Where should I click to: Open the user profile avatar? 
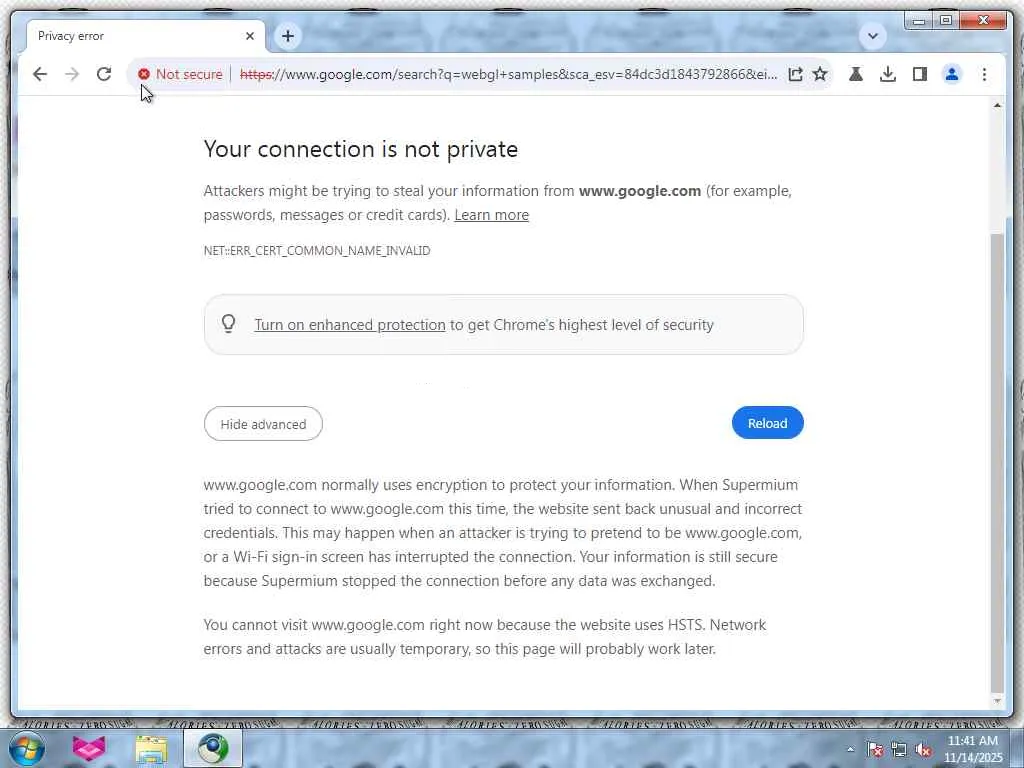[x=952, y=74]
